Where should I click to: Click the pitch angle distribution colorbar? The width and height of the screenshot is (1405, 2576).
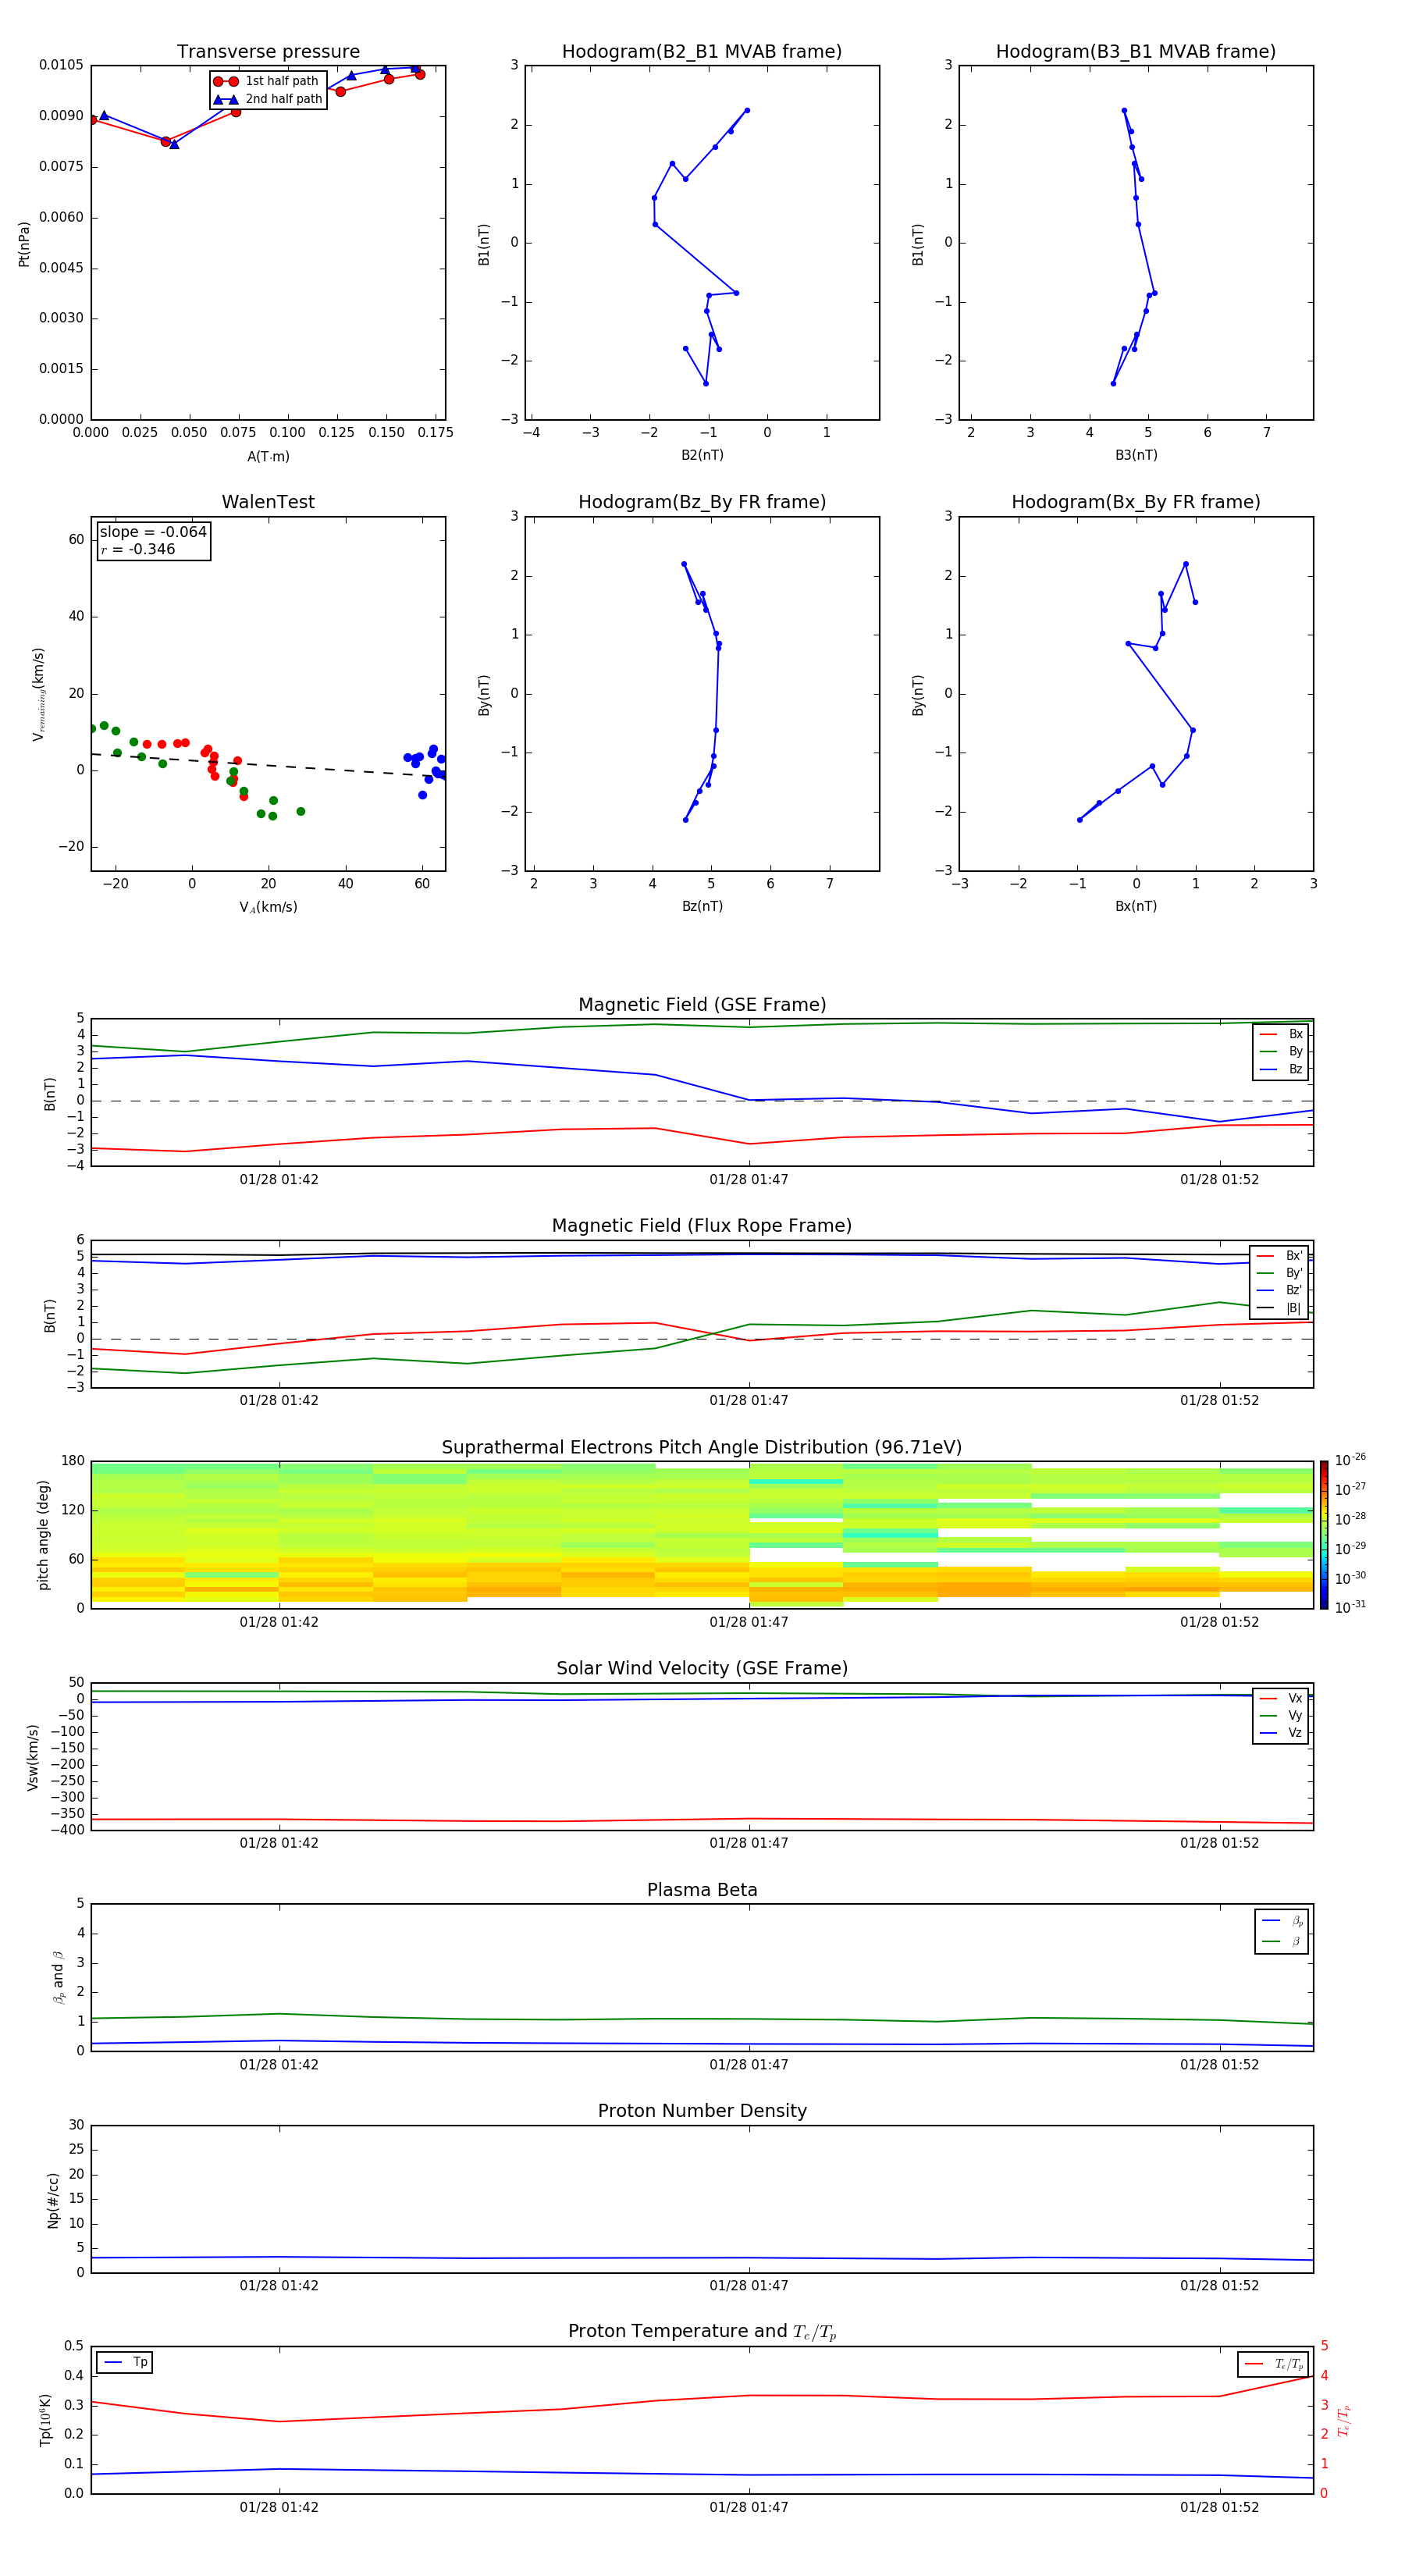1324,1535
